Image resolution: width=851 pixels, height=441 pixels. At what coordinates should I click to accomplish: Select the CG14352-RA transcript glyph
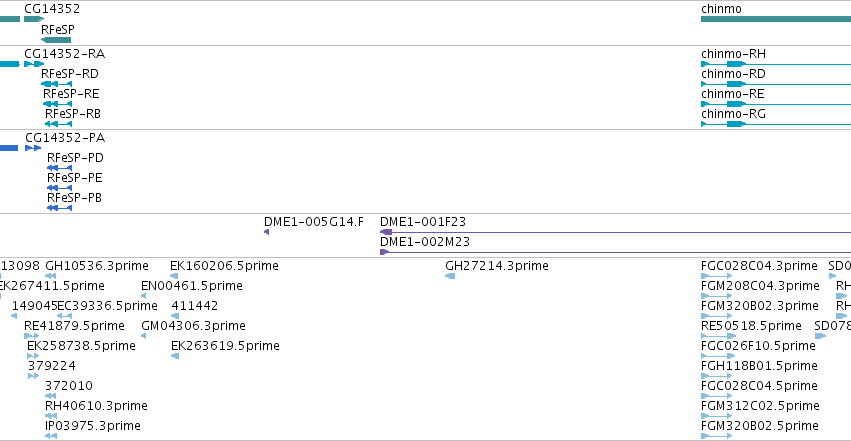click(34, 64)
